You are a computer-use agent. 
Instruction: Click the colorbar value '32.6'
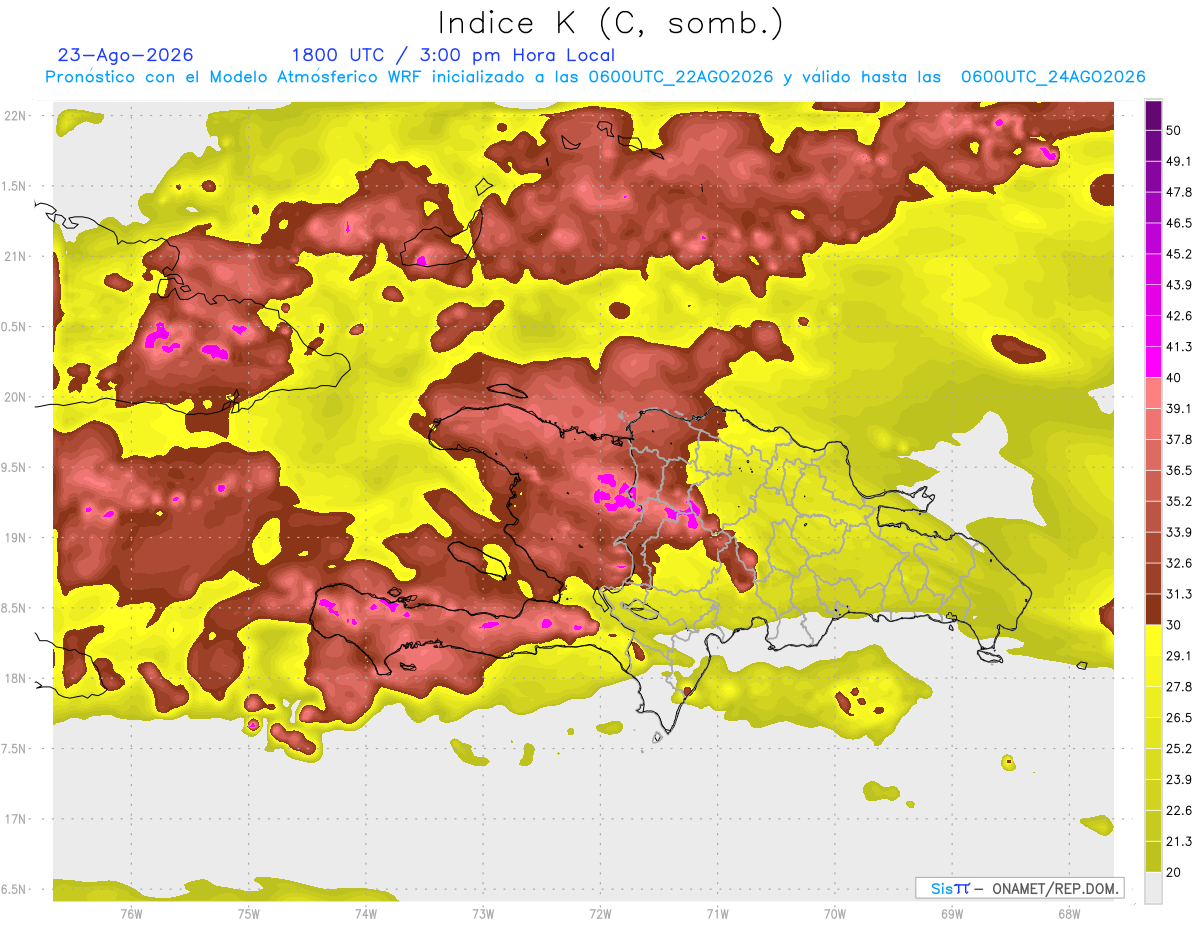[1179, 563]
